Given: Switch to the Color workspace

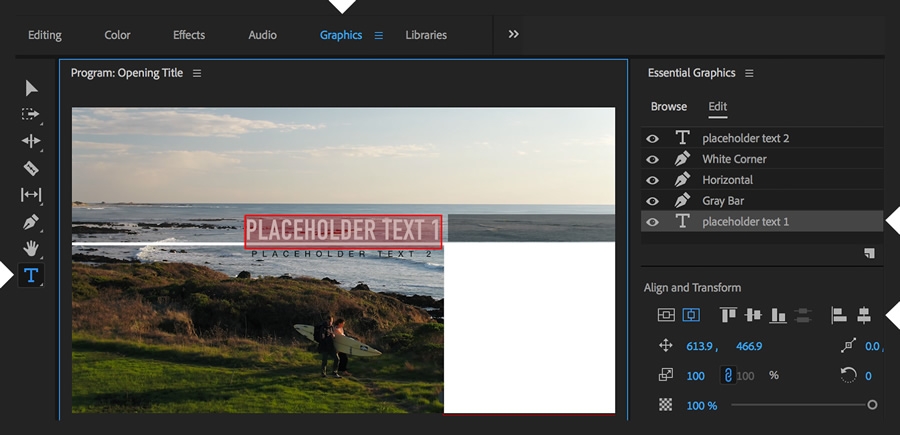Looking at the screenshot, I should tap(117, 35).
